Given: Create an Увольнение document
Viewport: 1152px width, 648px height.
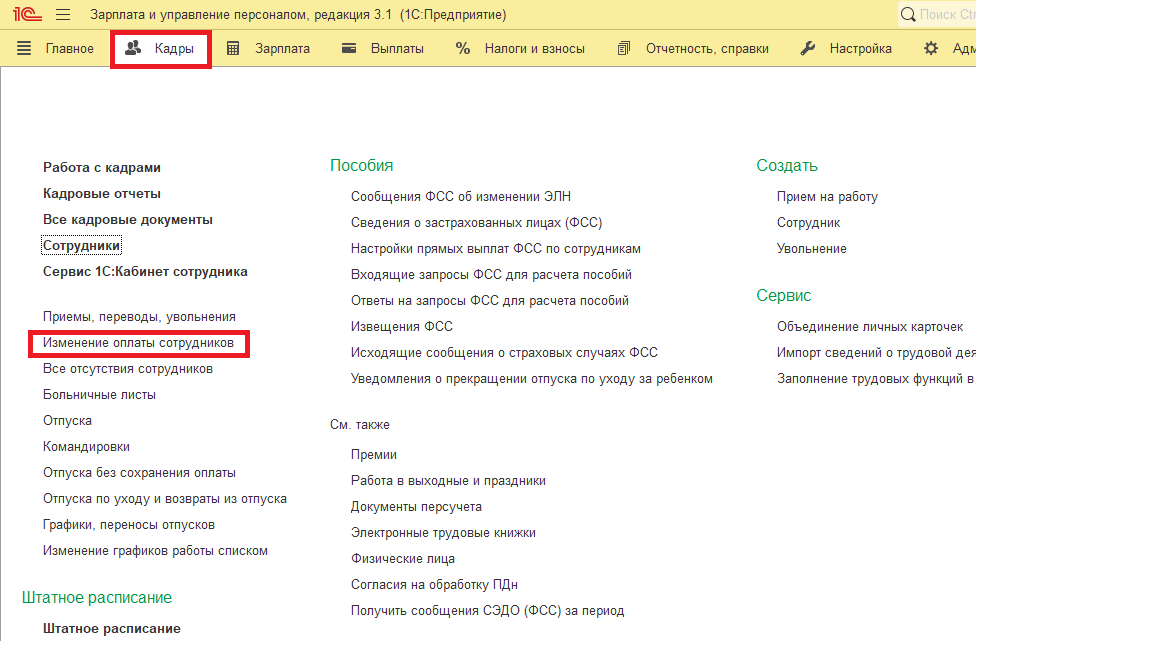Looking at the screenshot, I should tap(812, 248).
